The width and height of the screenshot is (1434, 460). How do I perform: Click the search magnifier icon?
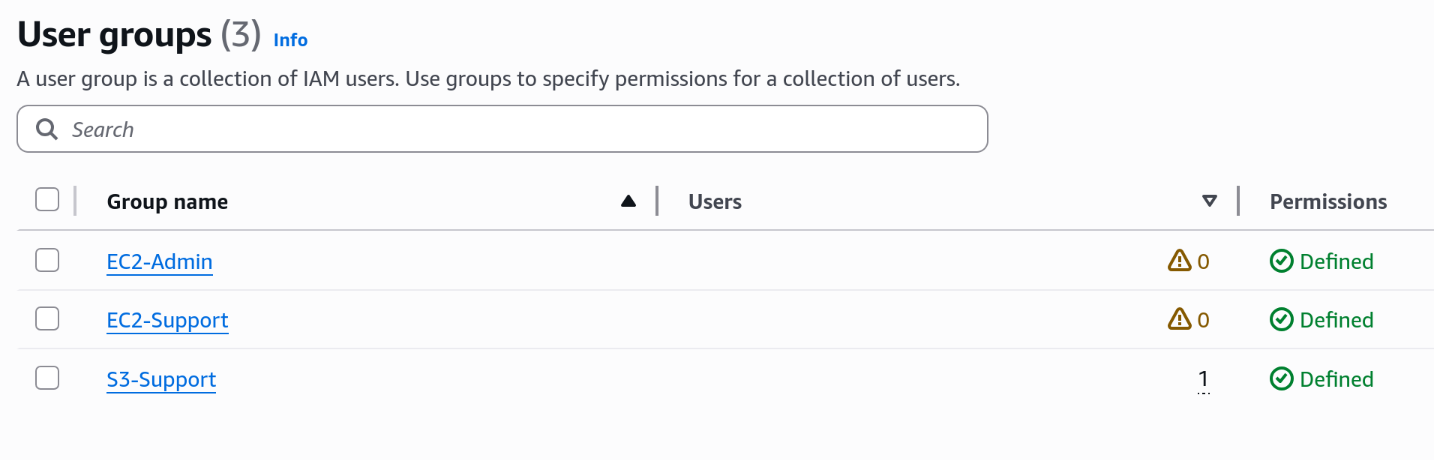(x=46, y=130)
